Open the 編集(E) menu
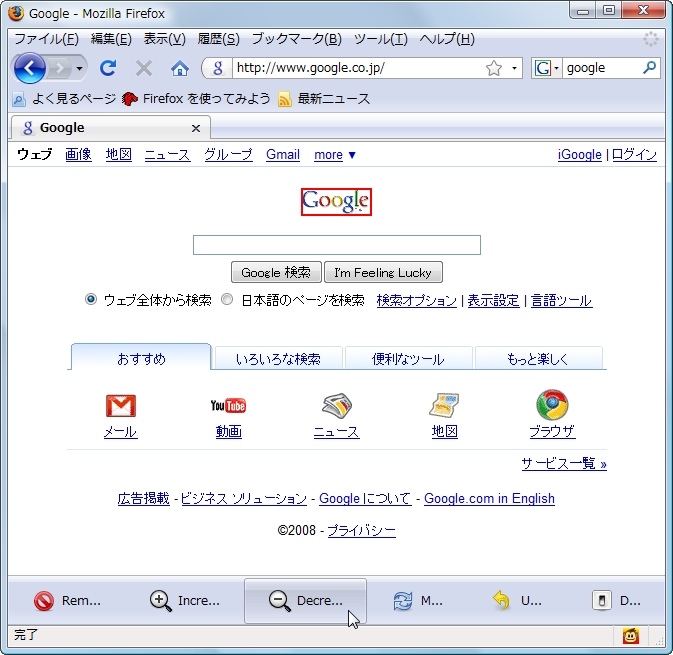Viewport: 673px width, 655px height. coord(111,39)
